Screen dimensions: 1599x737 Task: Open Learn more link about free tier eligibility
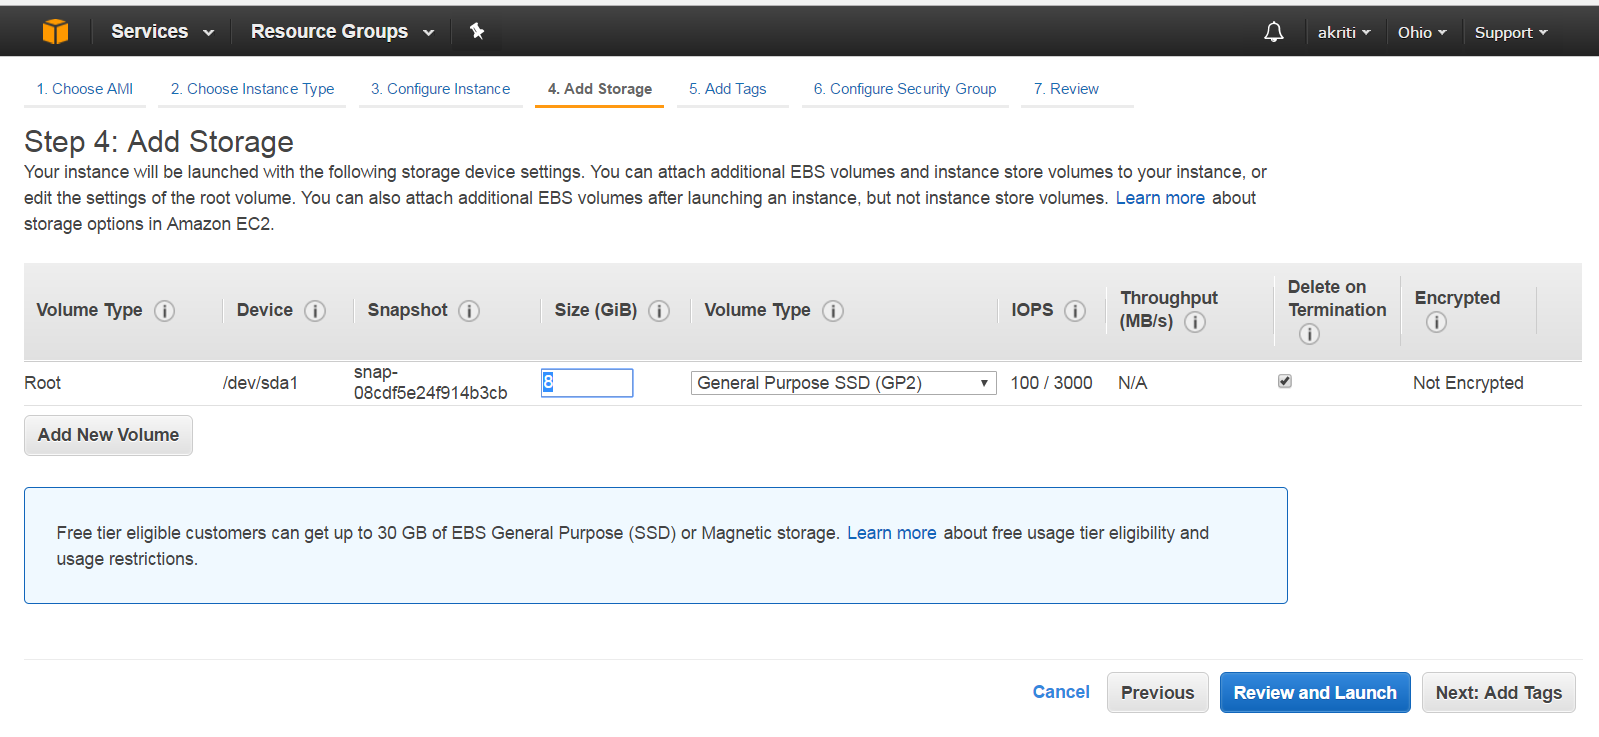892,533
